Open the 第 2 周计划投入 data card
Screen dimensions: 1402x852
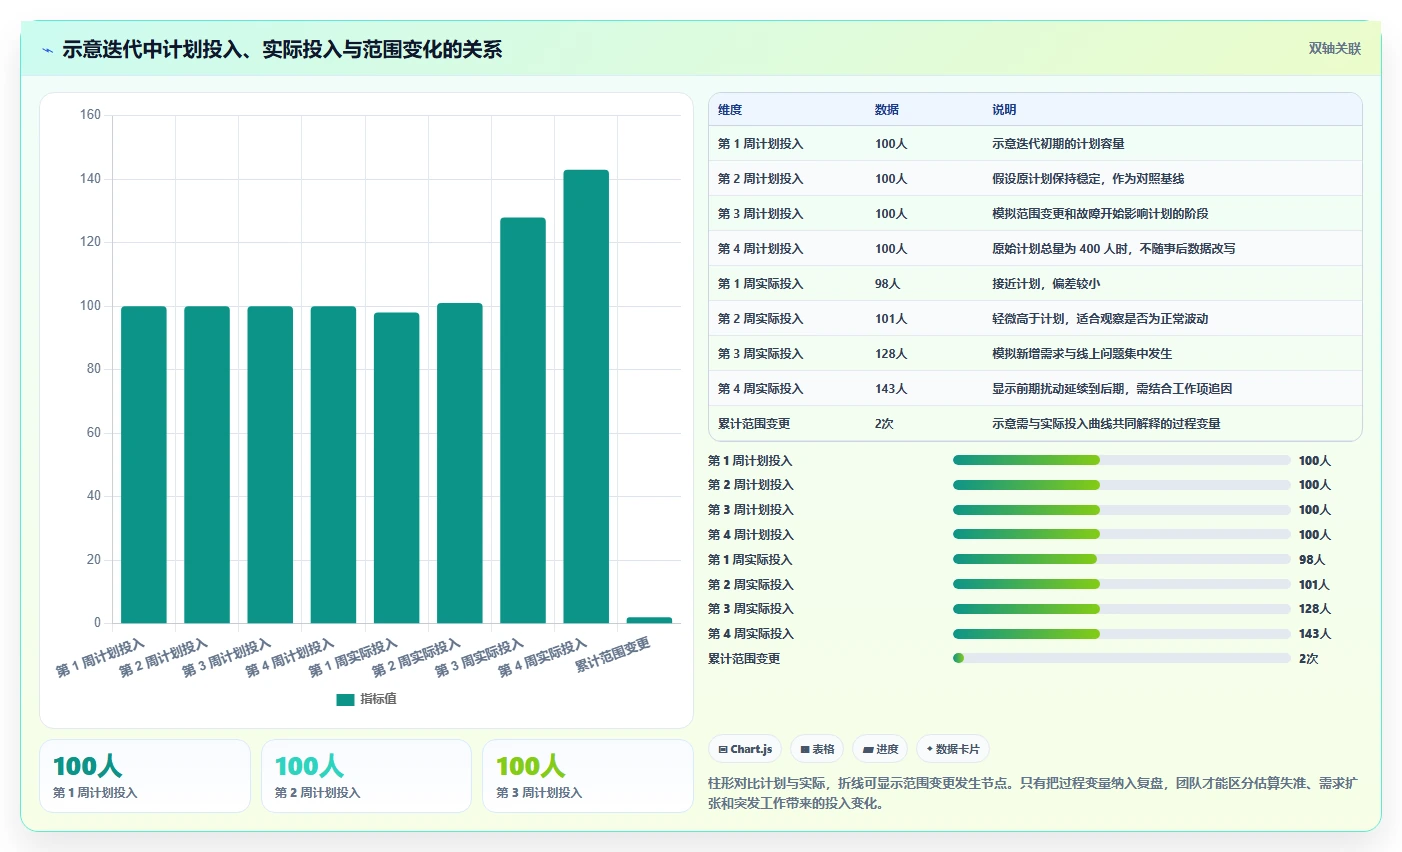click(x=366, y=776)
